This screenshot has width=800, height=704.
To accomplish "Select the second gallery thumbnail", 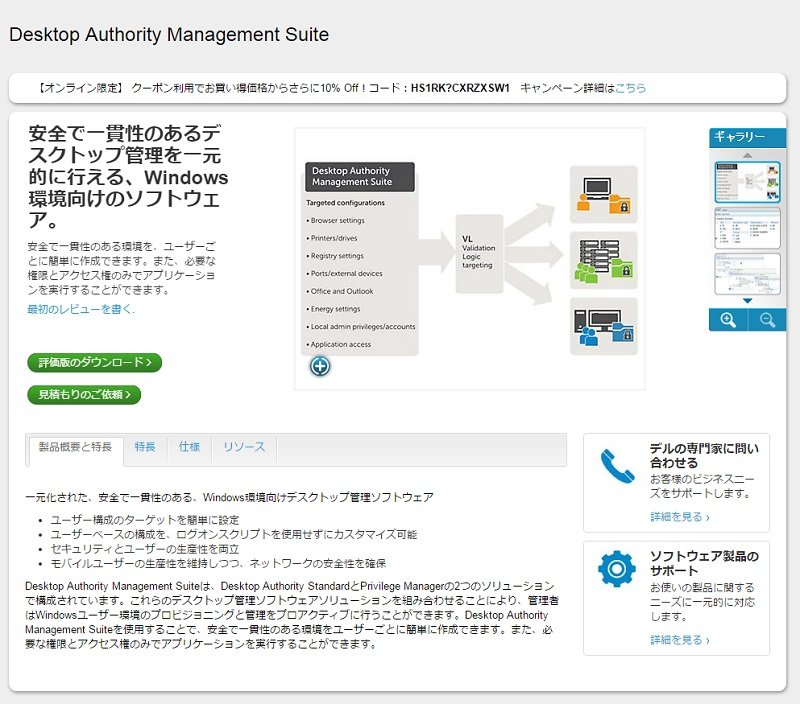I will click(x=747, y=228).
